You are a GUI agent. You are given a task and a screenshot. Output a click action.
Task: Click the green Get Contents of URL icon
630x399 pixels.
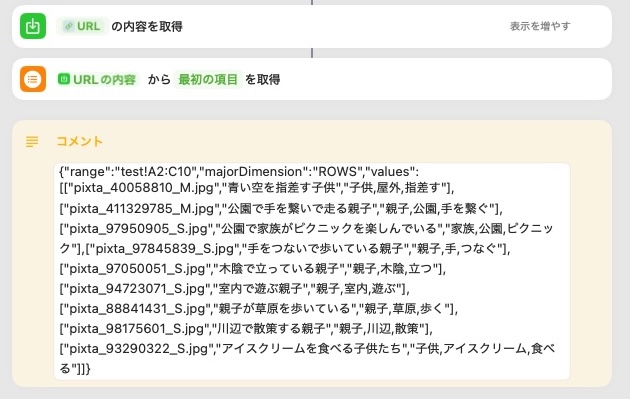(33, 26)
